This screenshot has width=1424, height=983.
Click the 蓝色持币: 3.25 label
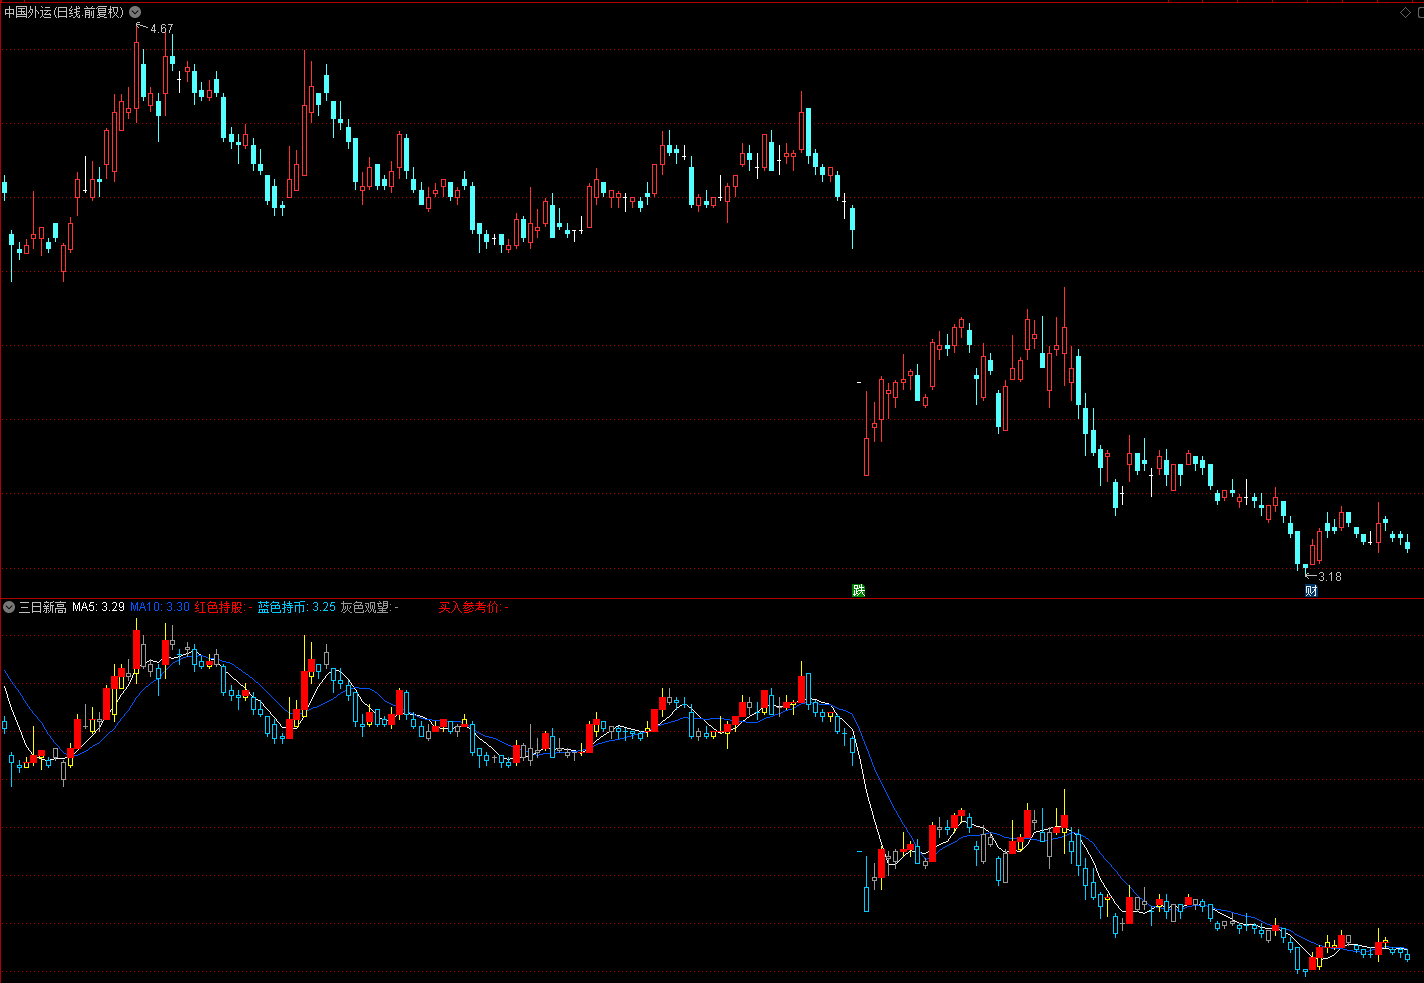coord(297,607)
